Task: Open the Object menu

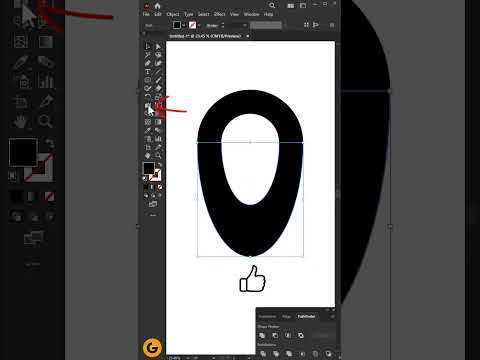Action: pos(173,14)
